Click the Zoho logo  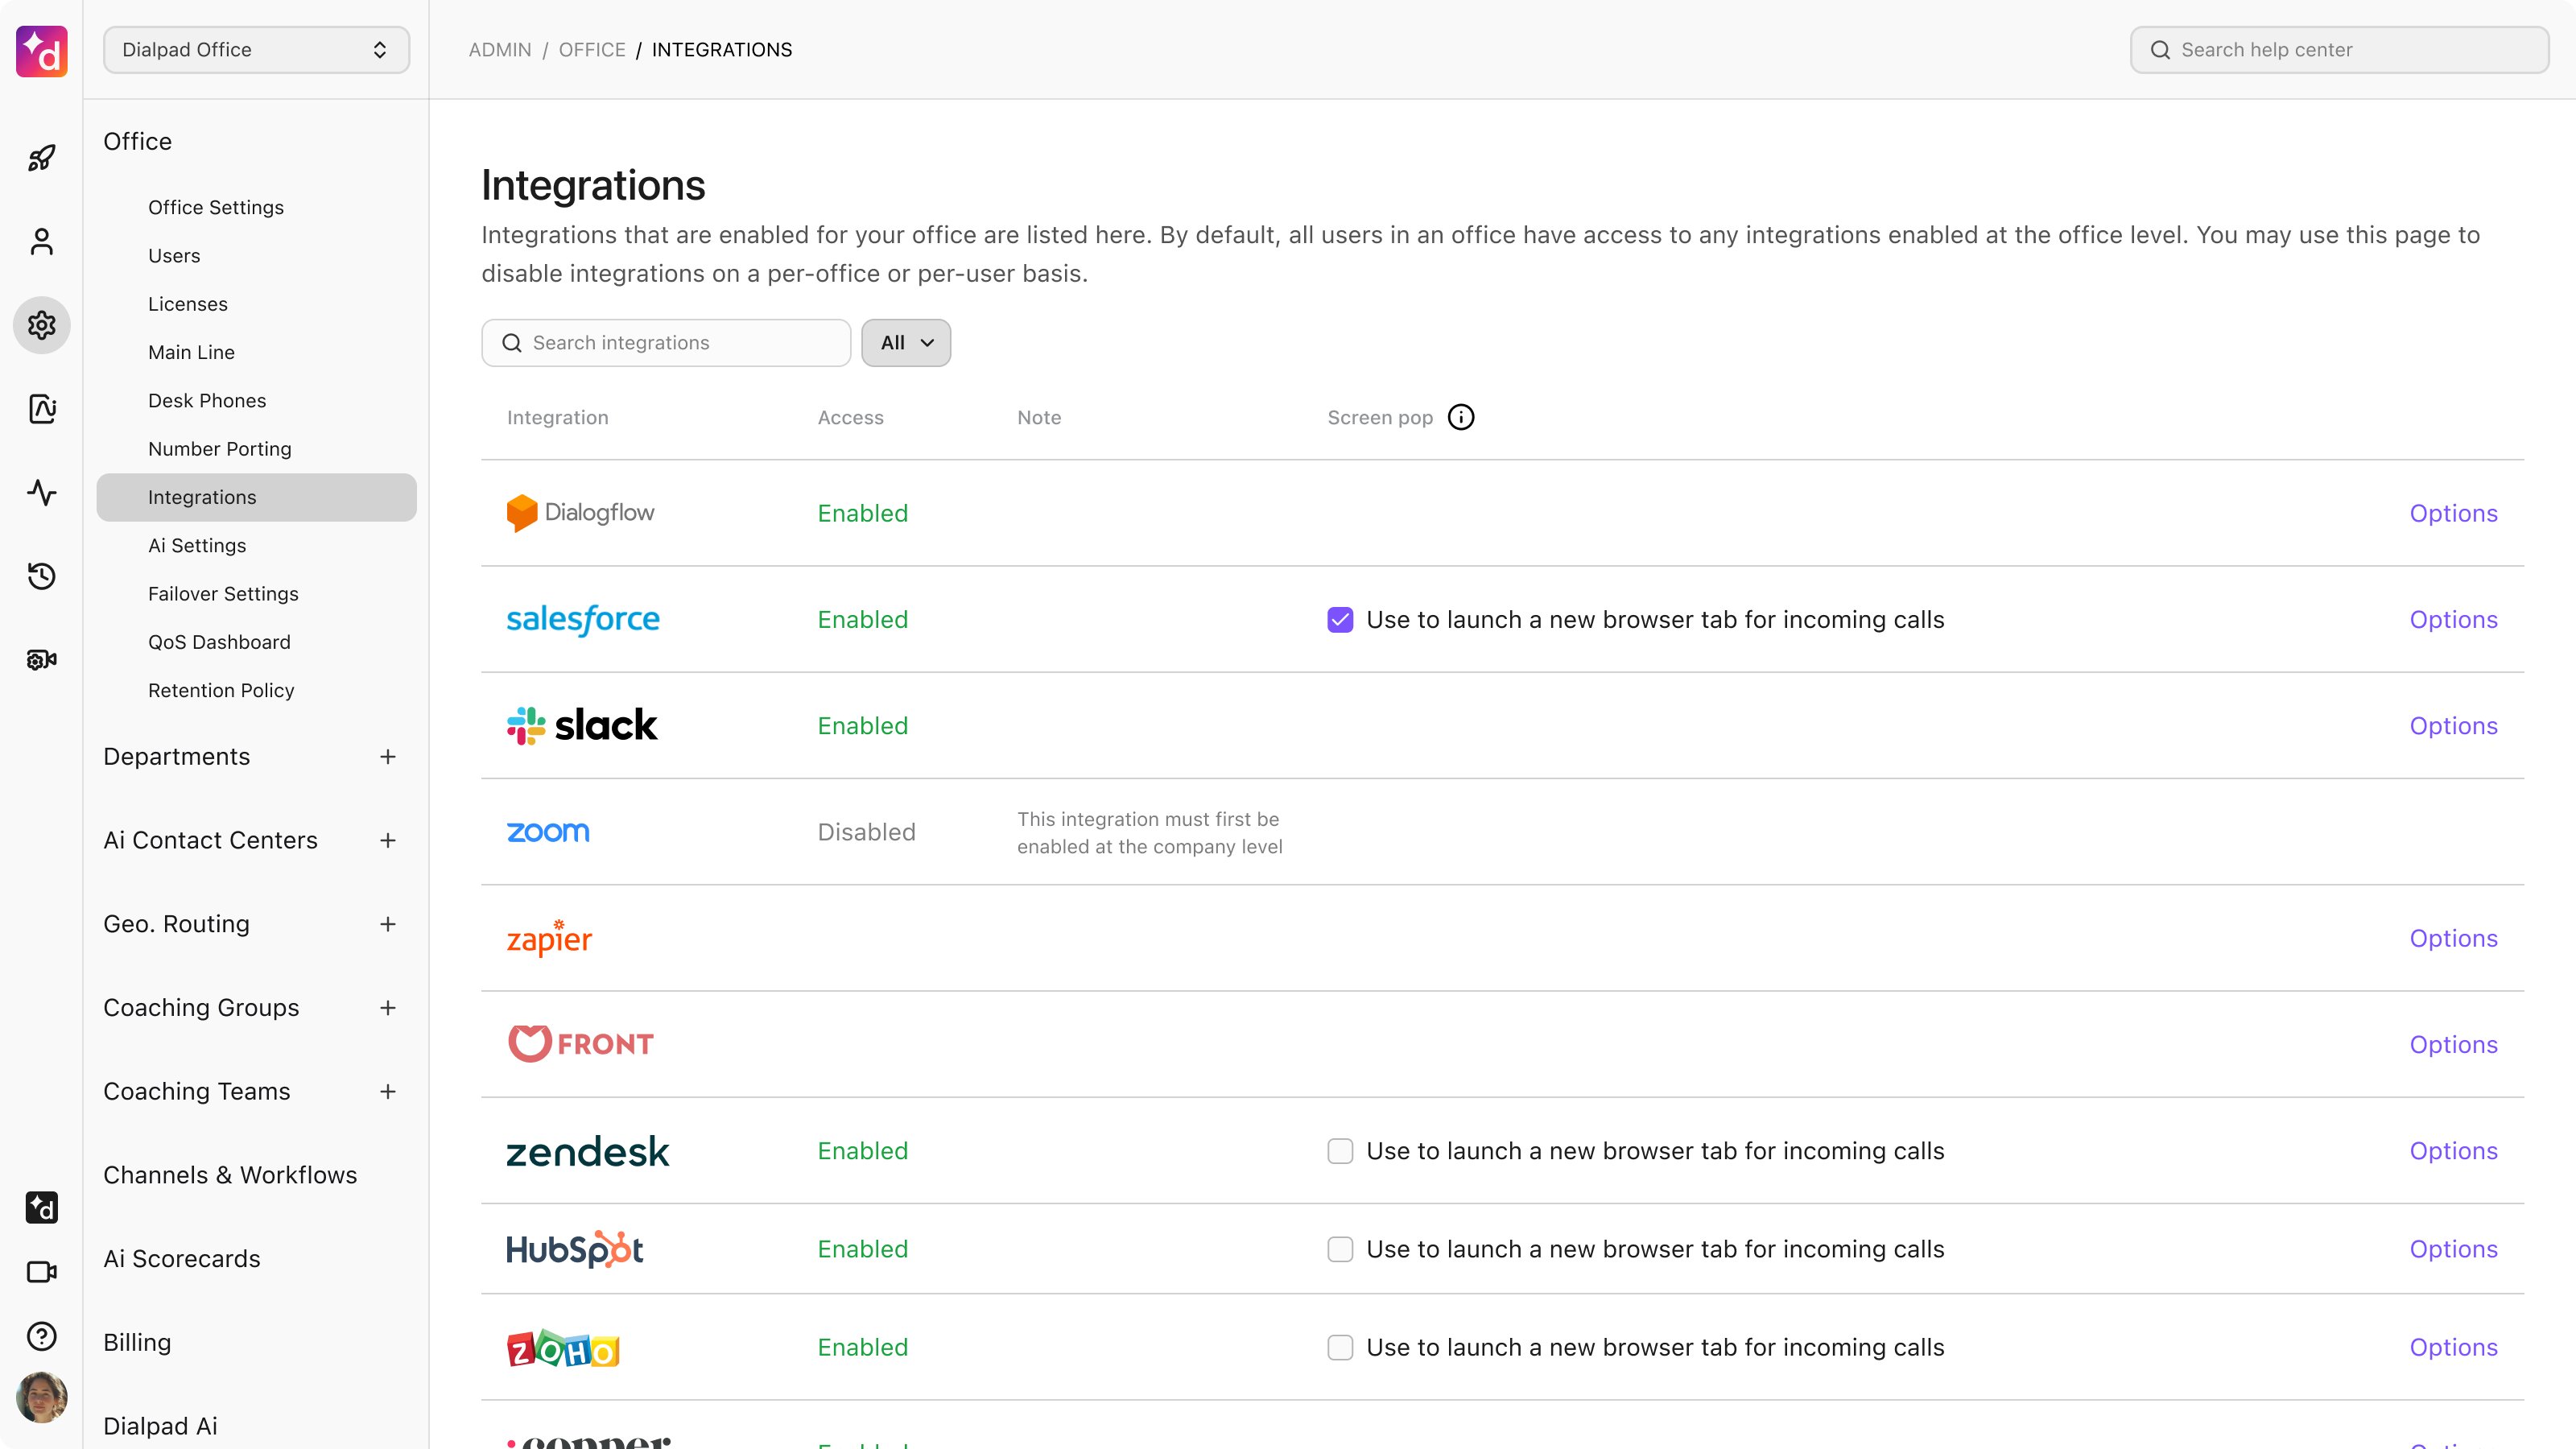563,1348
